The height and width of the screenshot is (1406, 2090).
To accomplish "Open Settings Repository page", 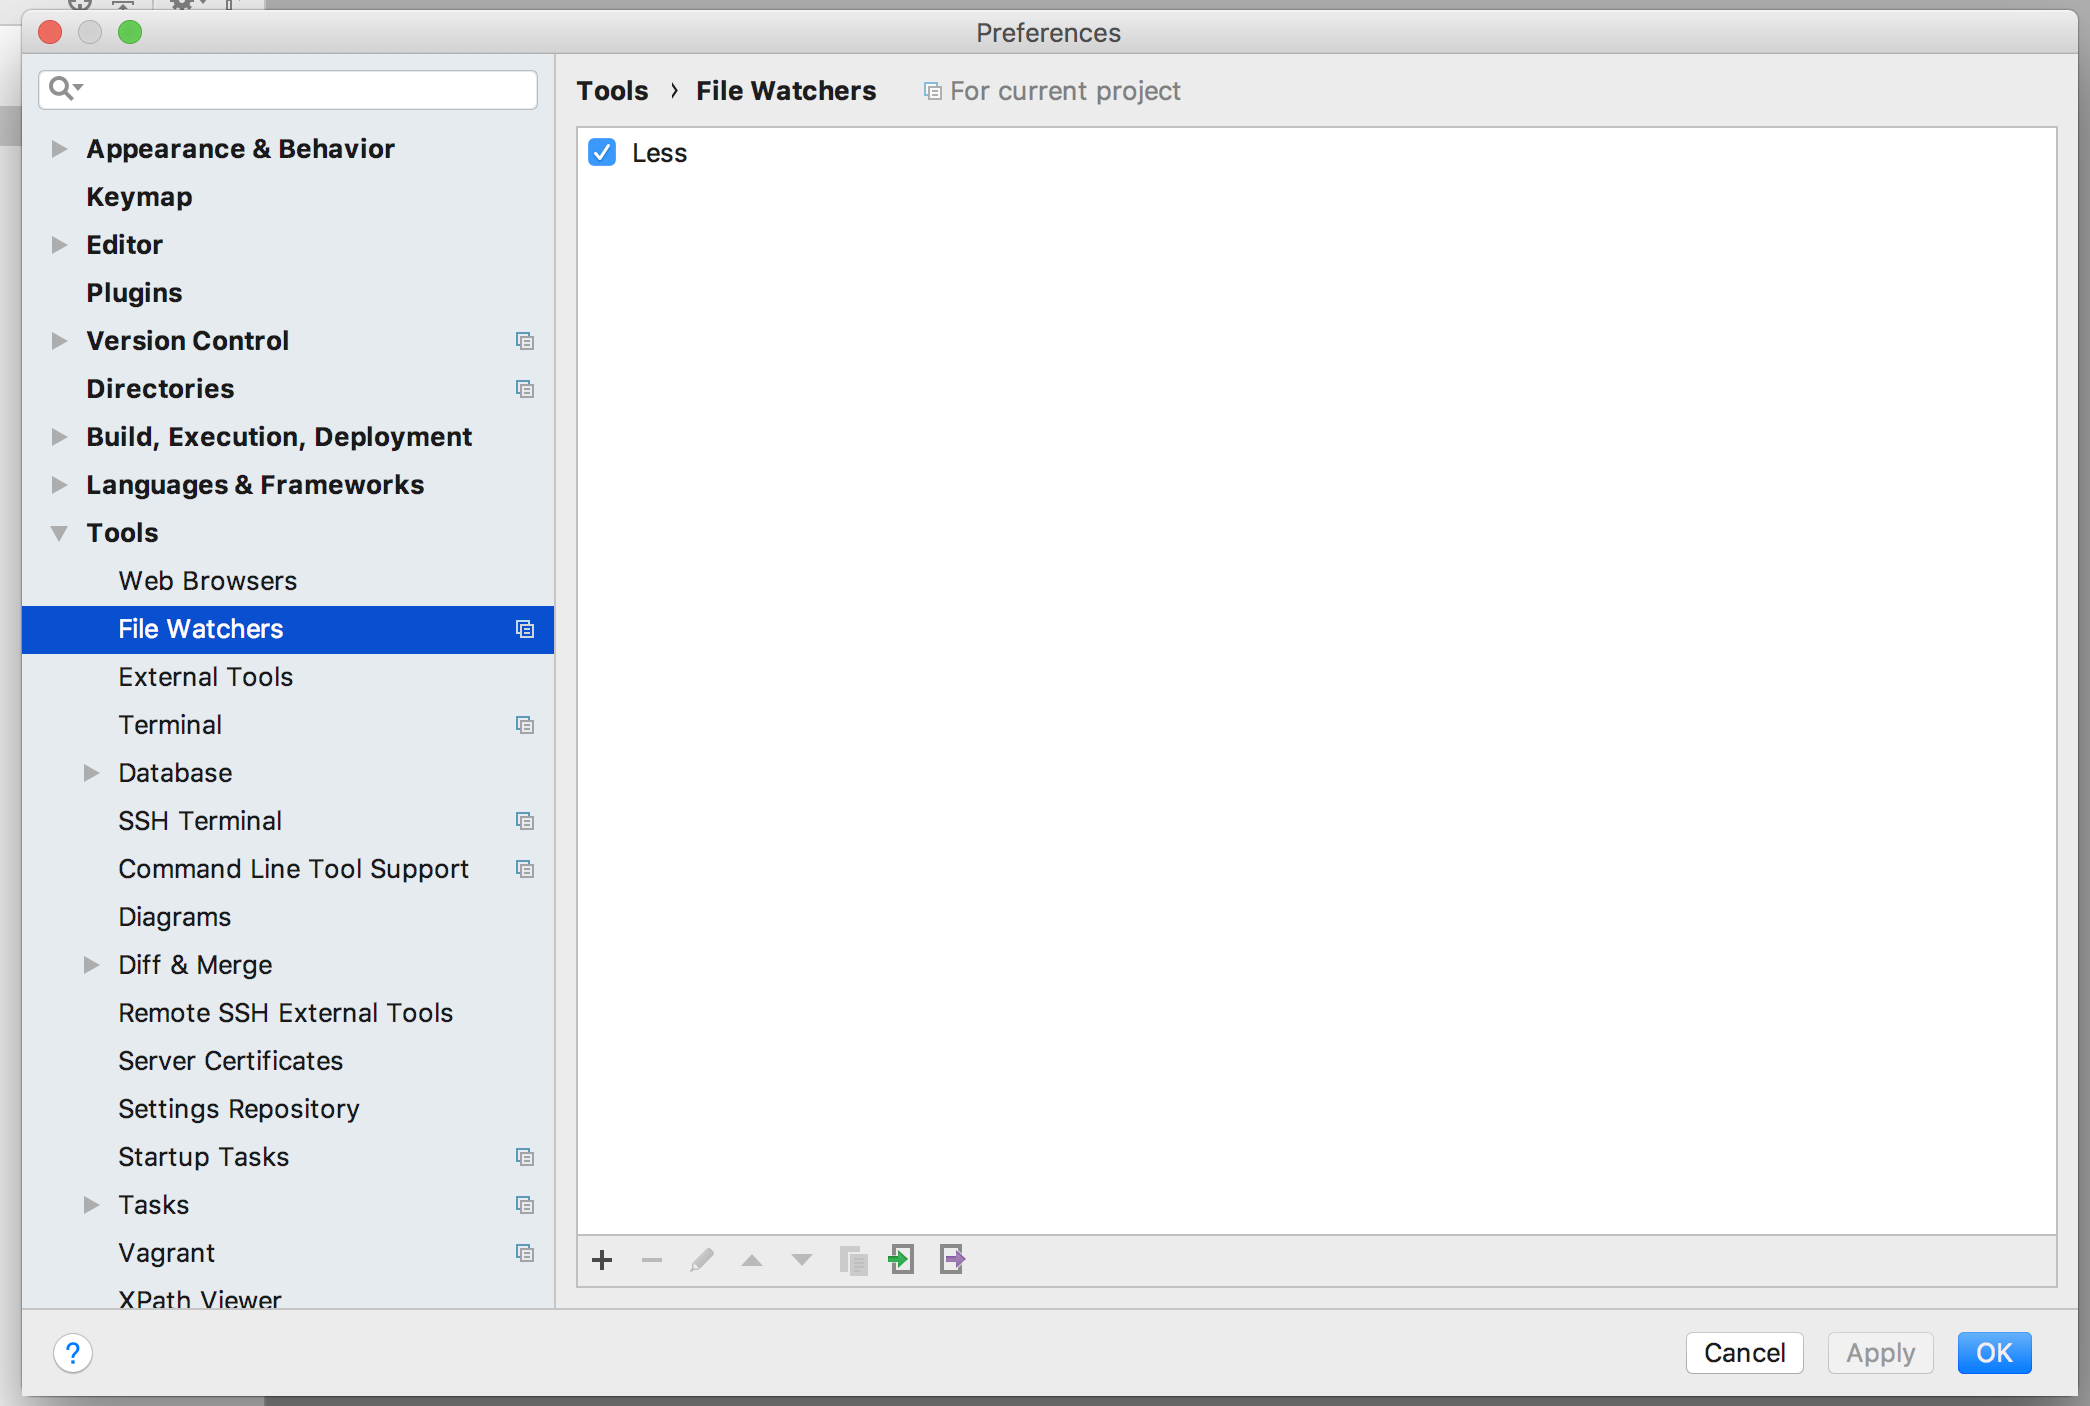I will point(238,1109).
